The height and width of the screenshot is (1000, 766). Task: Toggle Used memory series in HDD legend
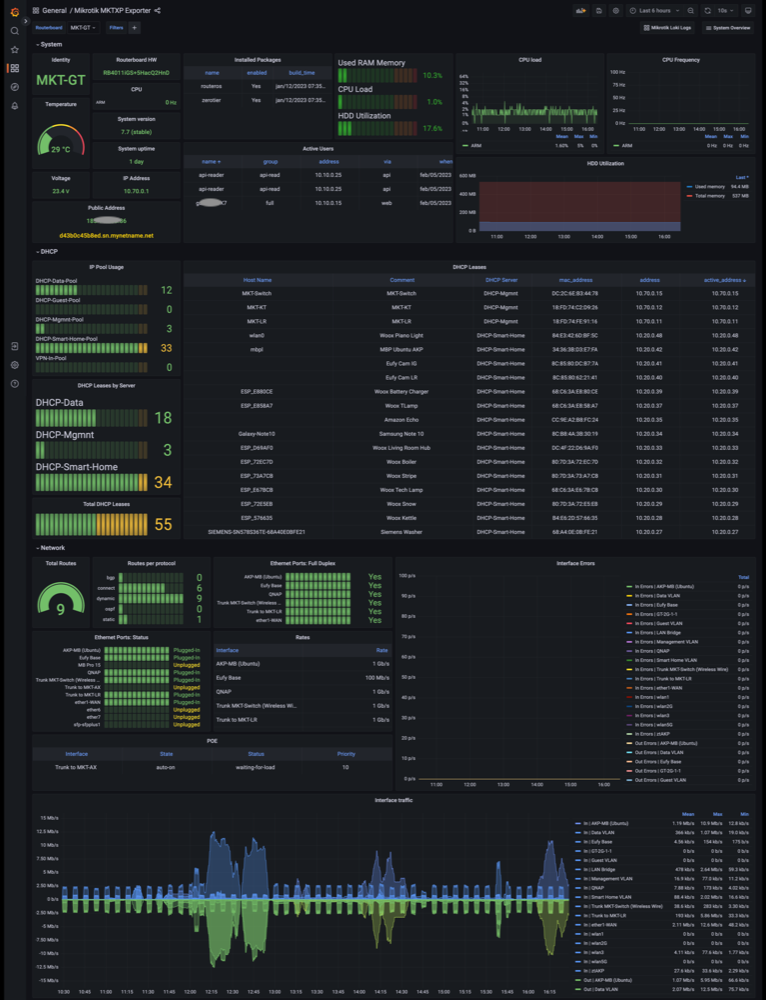click(709, 187)
